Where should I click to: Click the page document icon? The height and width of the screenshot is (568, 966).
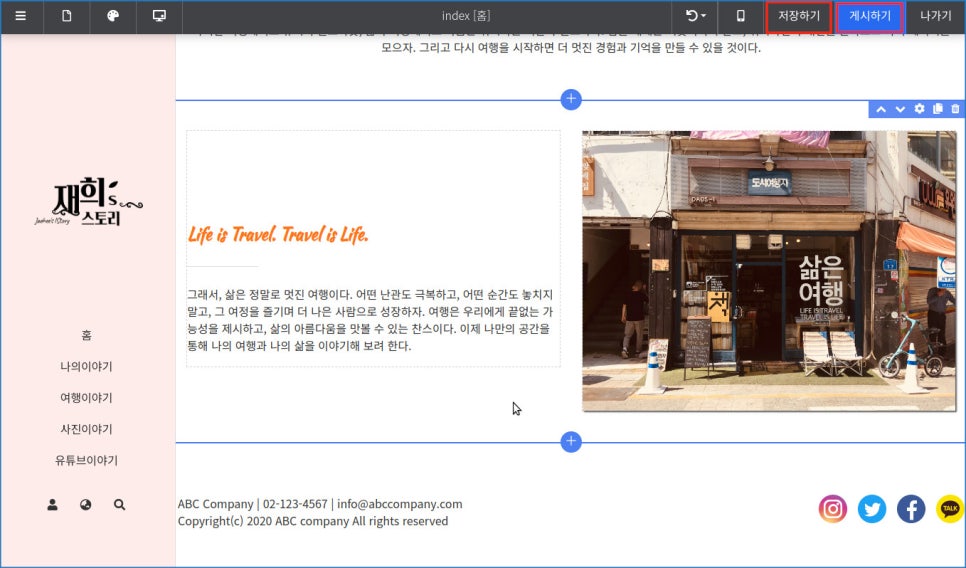(x=67, y=16)
